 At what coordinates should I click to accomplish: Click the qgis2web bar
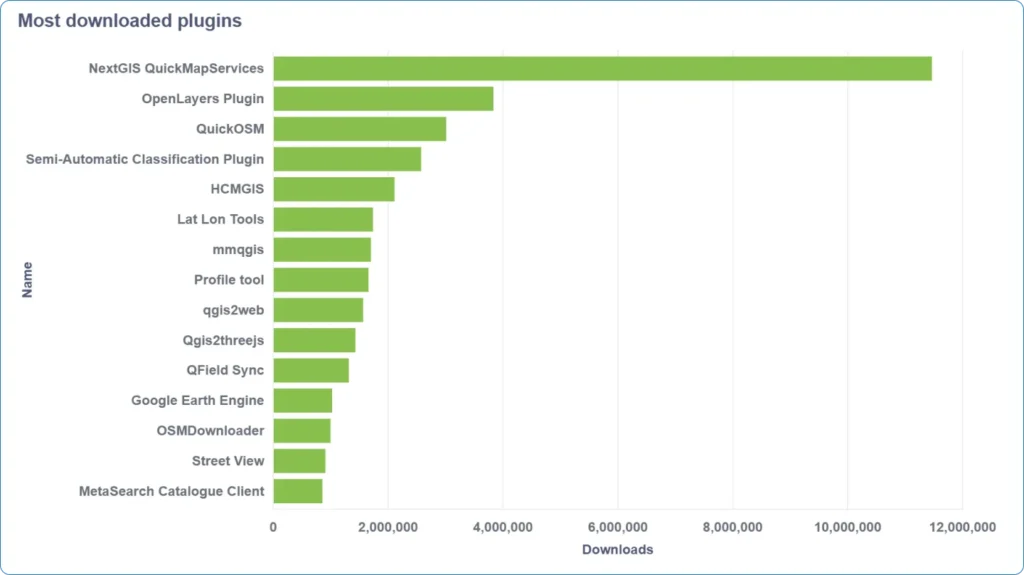[318, 310]
